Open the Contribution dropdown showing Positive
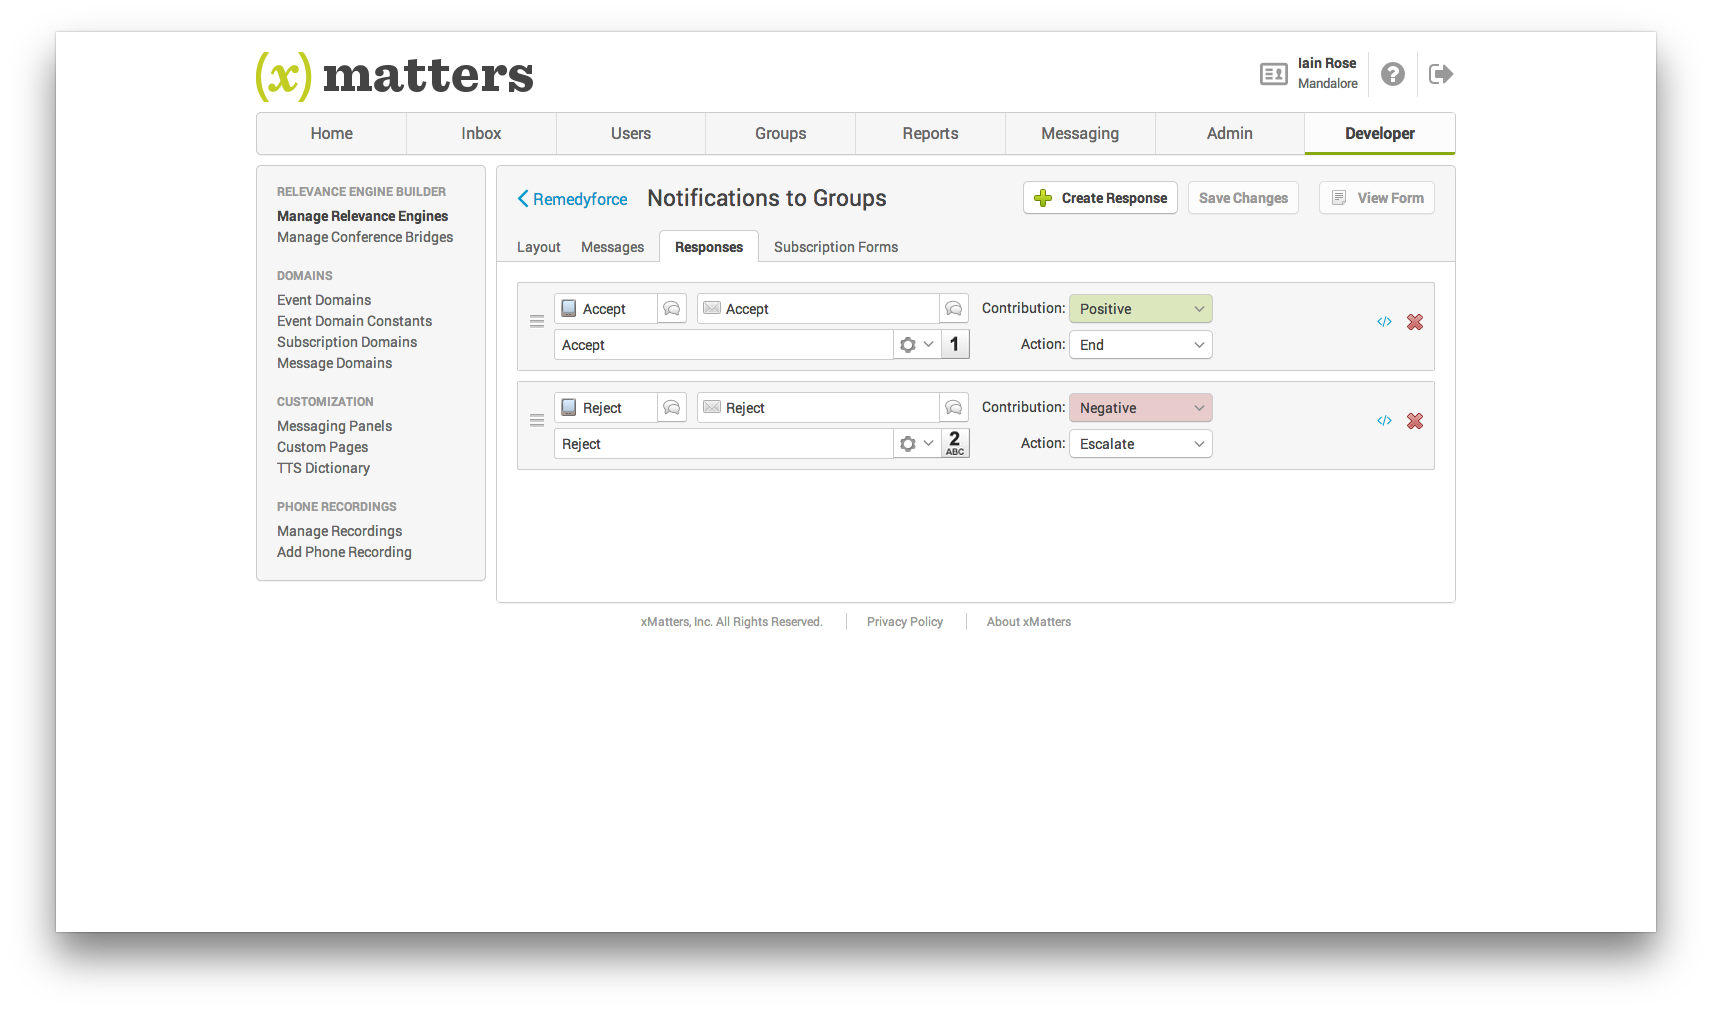 click(1140, 309)
